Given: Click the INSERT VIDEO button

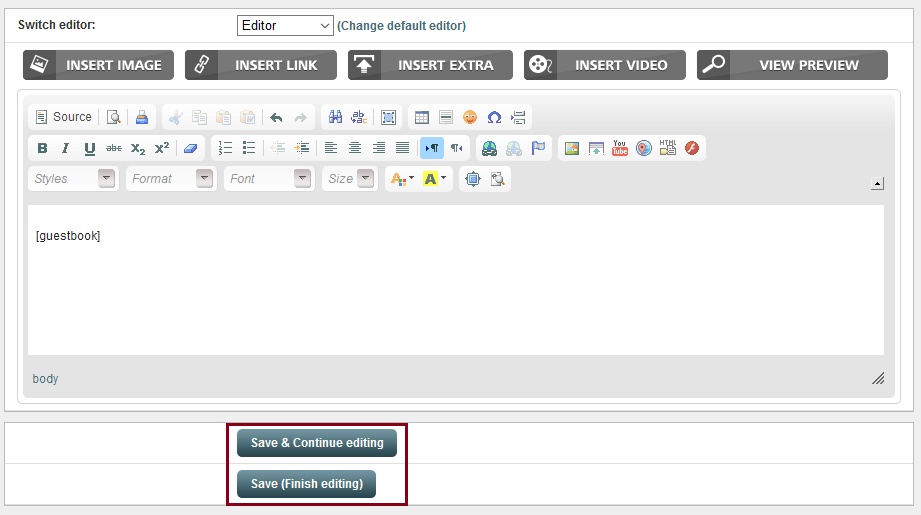Looking at the screenshot, I should coord(604,65).
